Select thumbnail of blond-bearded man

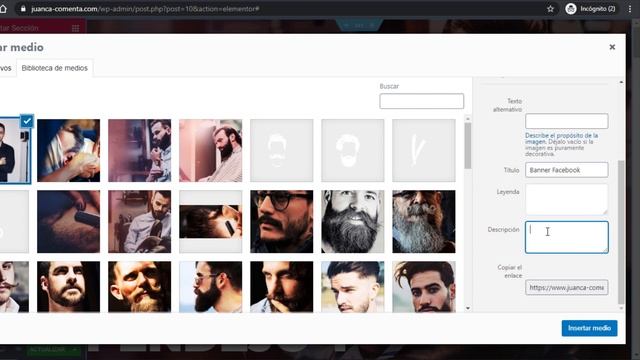coord(140,287)
